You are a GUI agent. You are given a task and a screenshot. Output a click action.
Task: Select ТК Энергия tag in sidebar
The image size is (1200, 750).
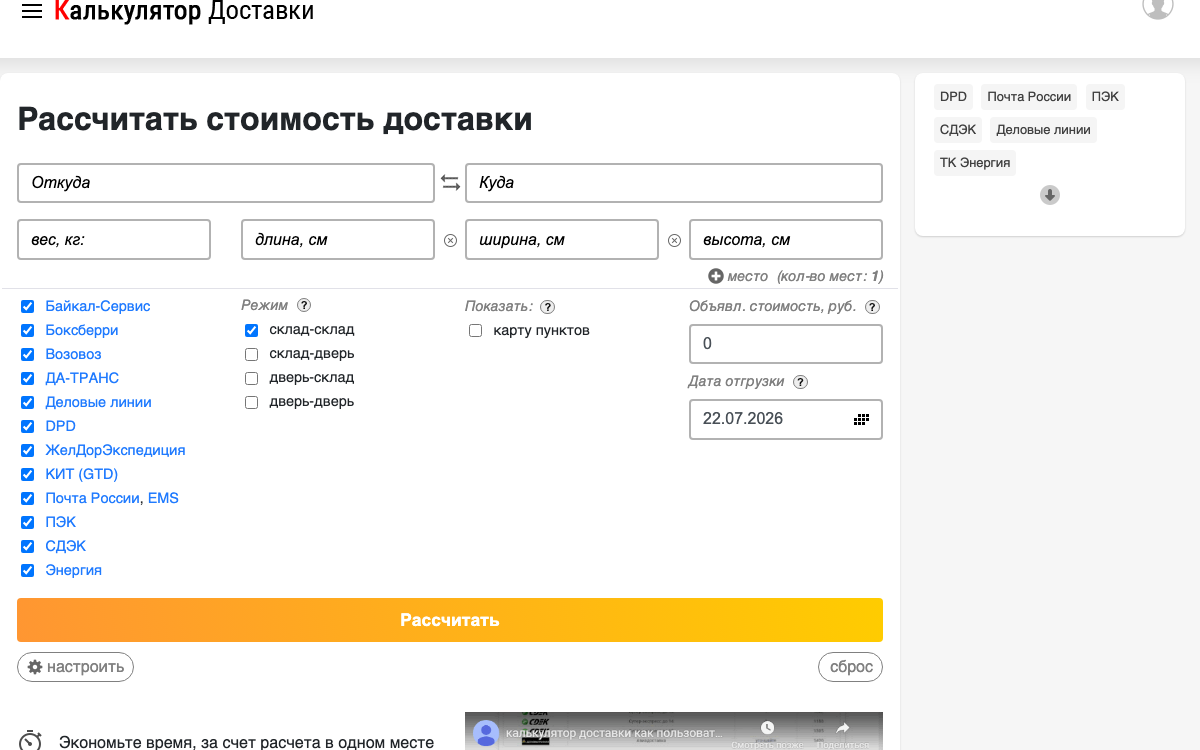(x=975, y=163)
